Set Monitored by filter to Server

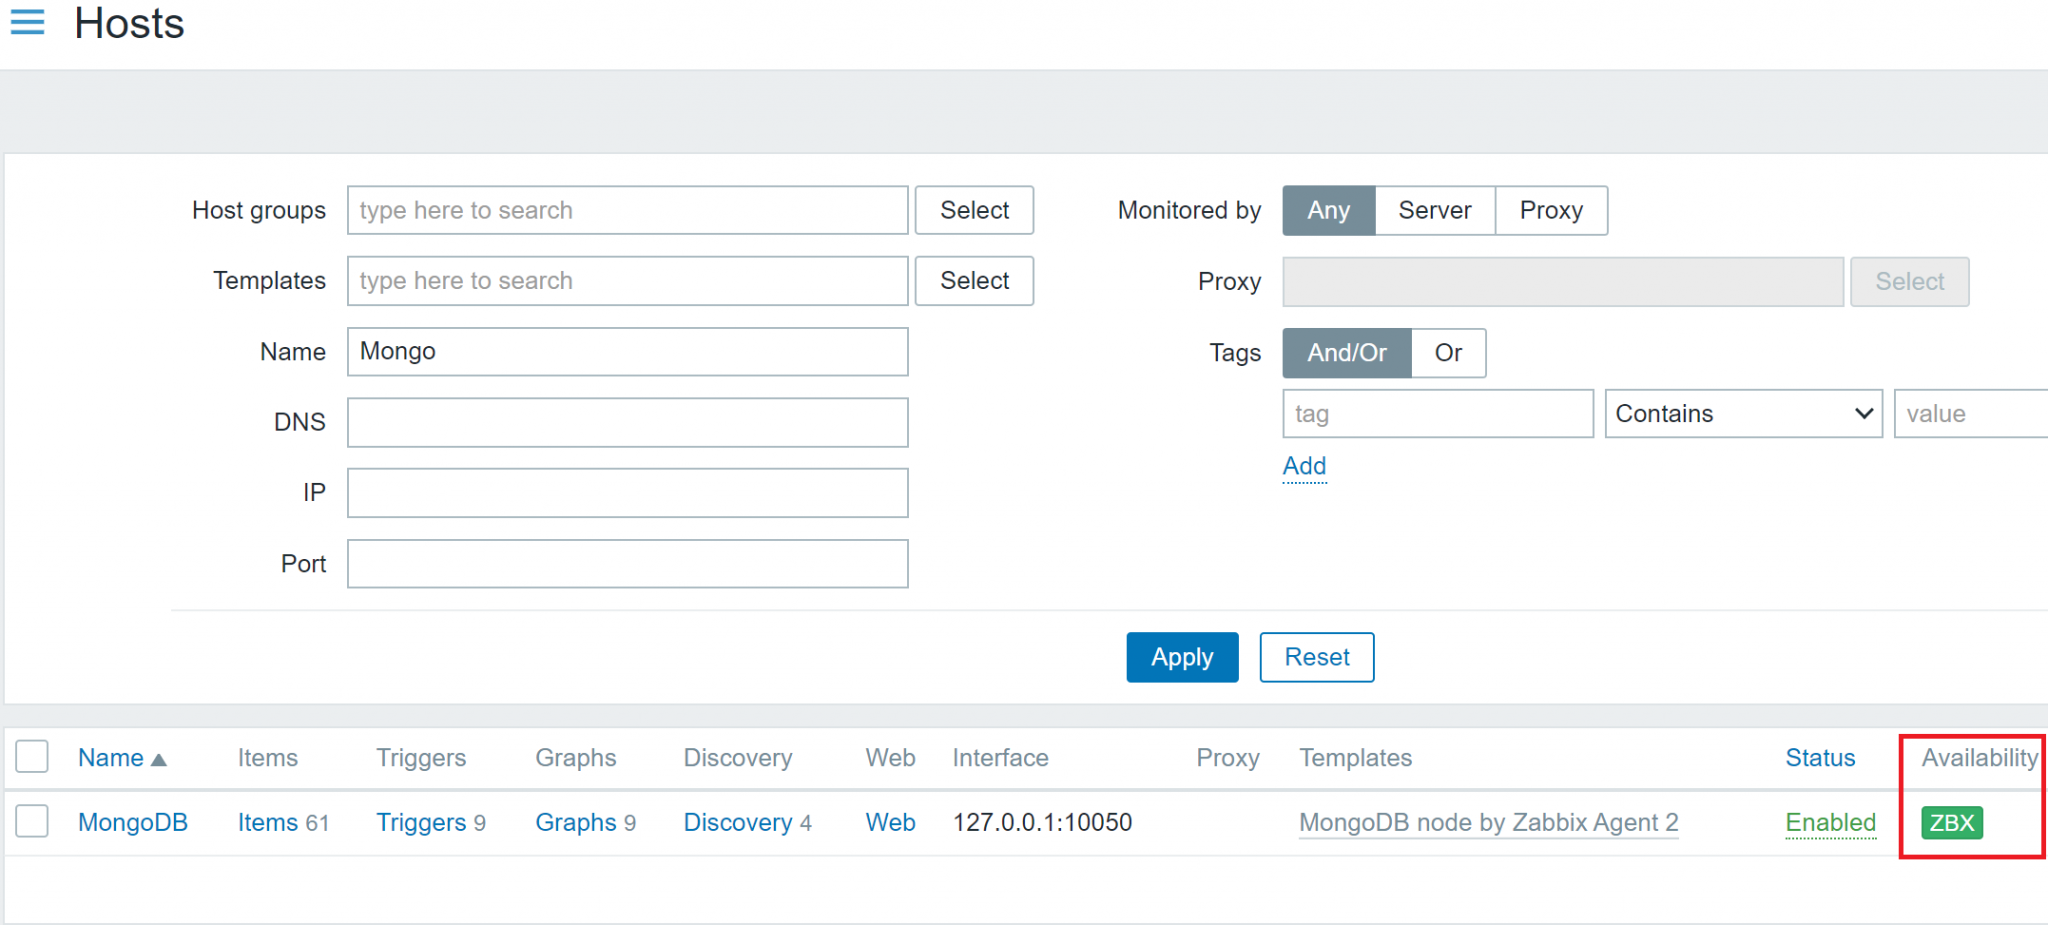coord(1434,210)
